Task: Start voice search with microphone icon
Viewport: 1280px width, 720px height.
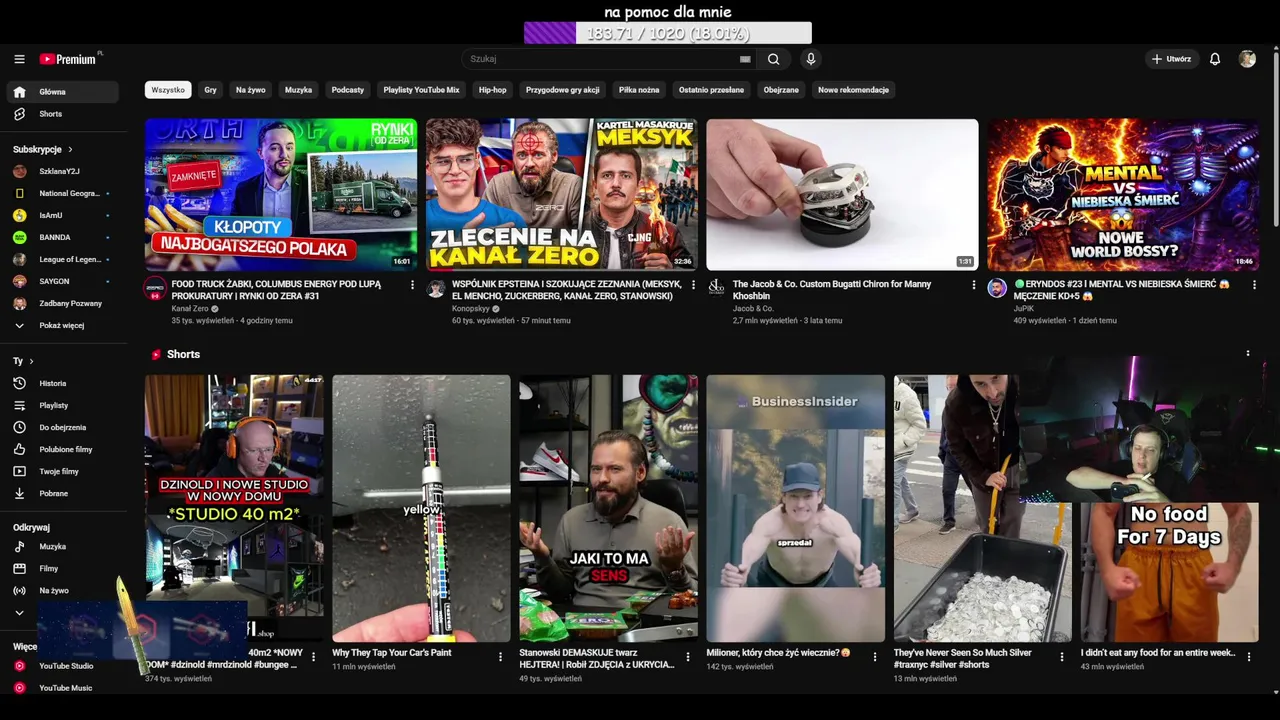Action: pyautogui.click(x=811, y=59)
